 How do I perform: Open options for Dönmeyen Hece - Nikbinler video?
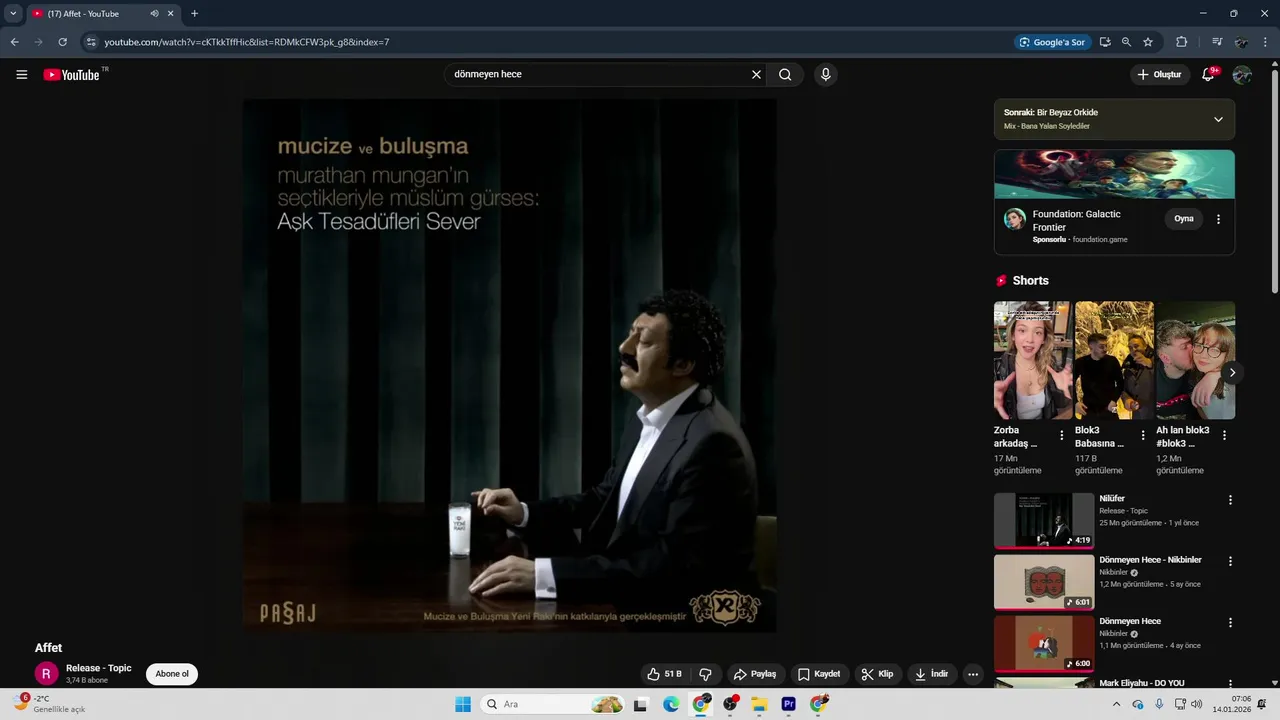1230,562
